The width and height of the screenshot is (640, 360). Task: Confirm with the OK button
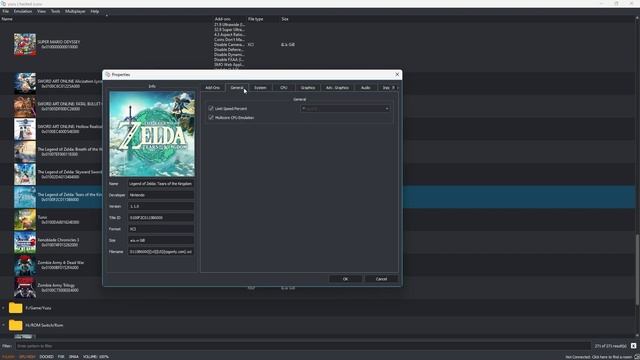point(345,279)
